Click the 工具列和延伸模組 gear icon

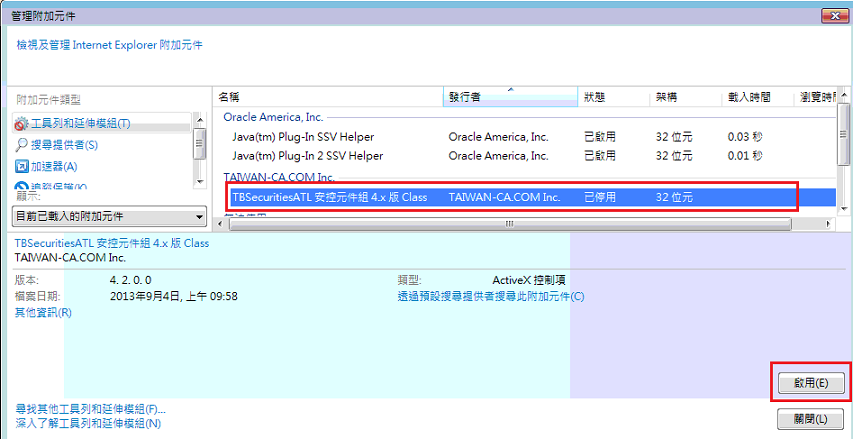22,124
